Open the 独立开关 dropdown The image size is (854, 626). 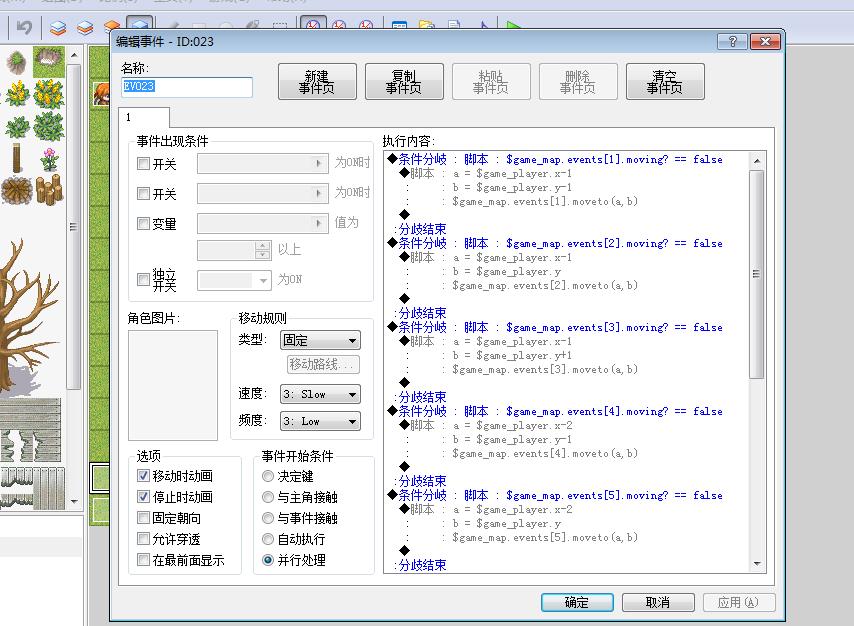point(234,280)
